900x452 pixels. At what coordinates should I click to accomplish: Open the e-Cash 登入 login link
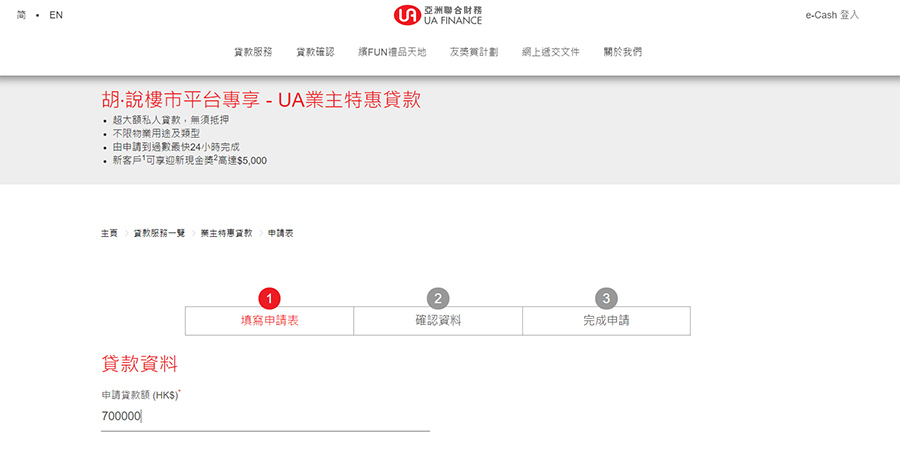click(x=832, y=15)
